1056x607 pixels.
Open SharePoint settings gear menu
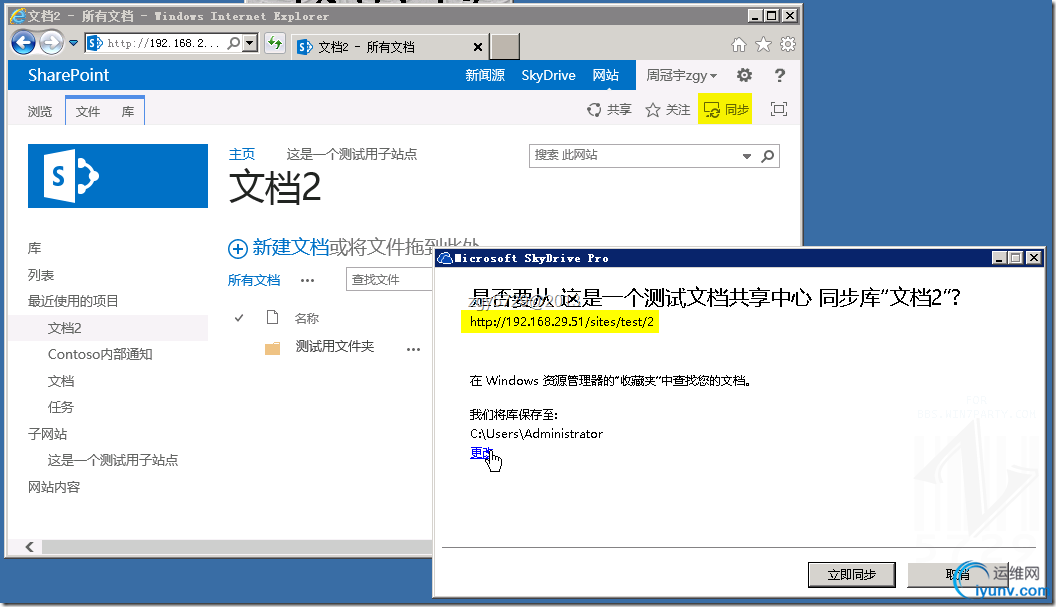click(744, 75)
